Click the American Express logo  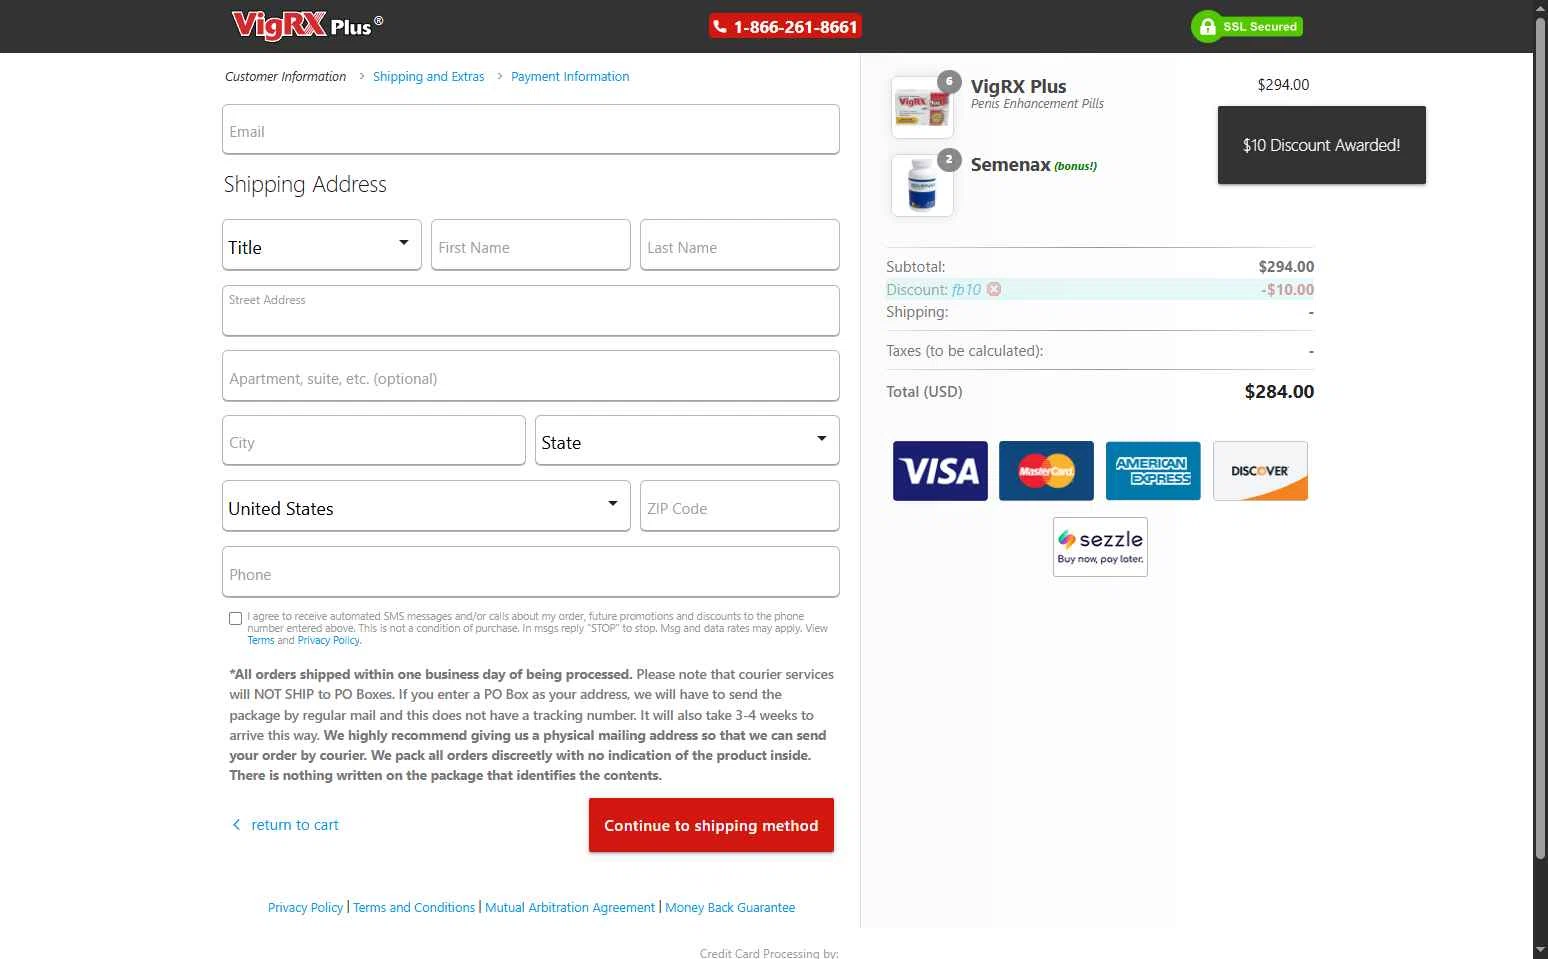1153,471
